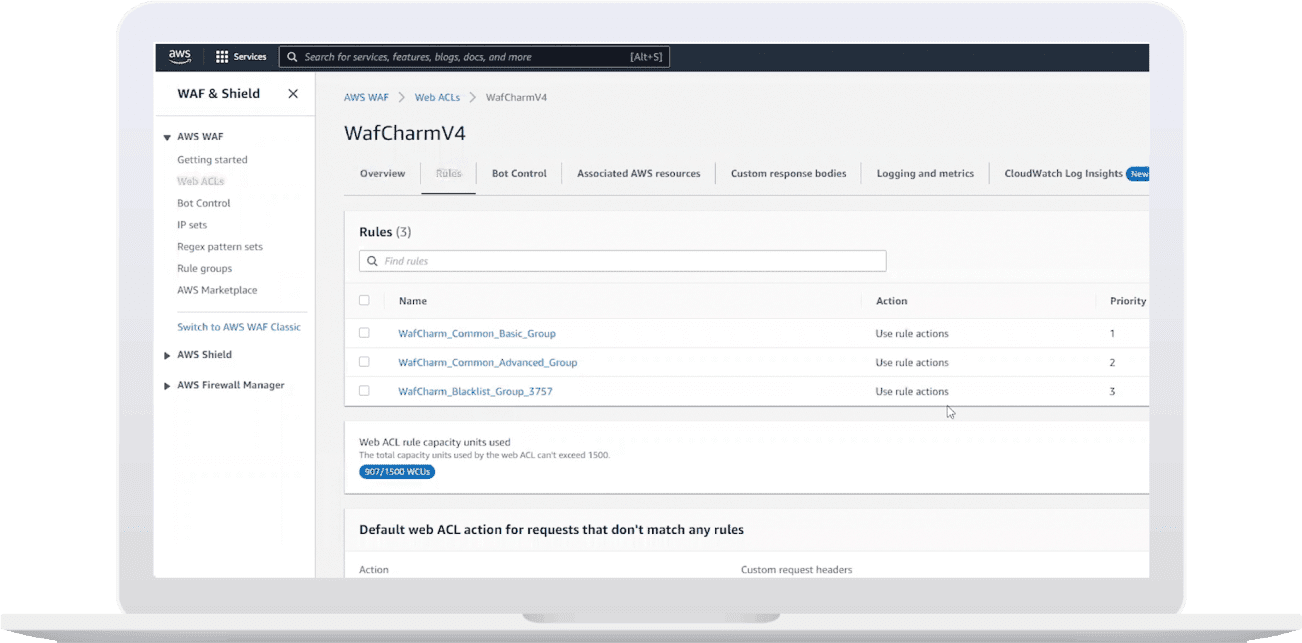Click the search magnifier in top bar
The image size is (1302, 643).
292,57
